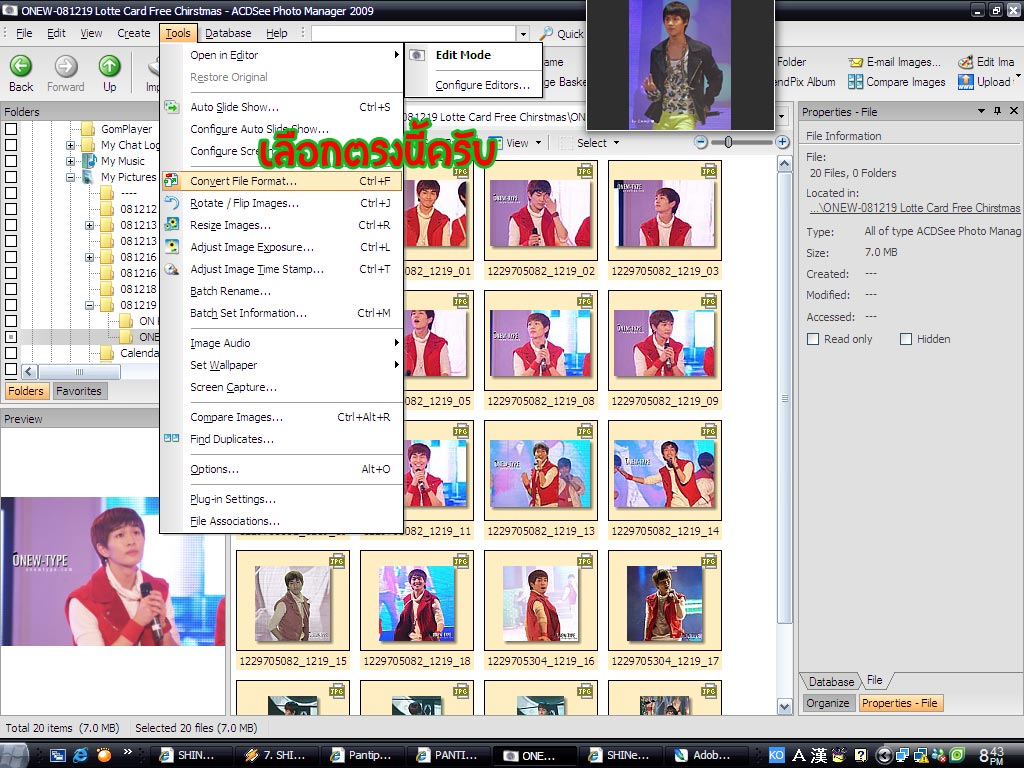Select thumbnail 1229705082_1219_02
1024x768 pixels.
(x=541, y=220)
